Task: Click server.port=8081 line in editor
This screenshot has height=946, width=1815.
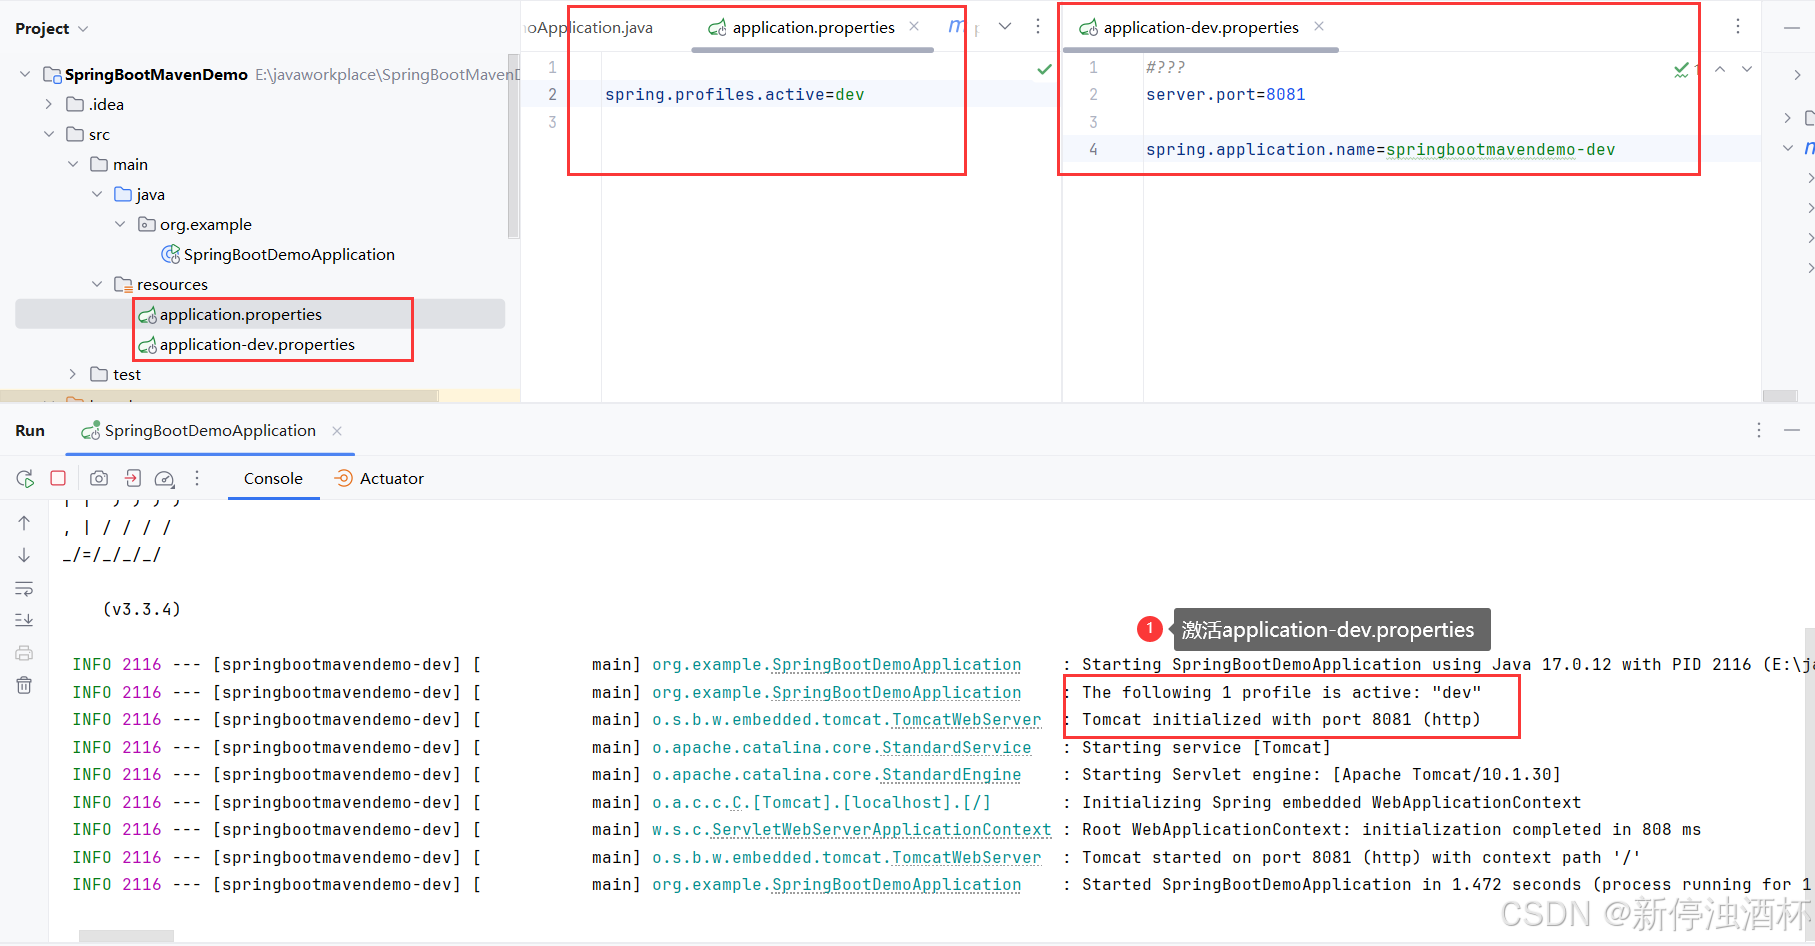Action: (1226, 95)
